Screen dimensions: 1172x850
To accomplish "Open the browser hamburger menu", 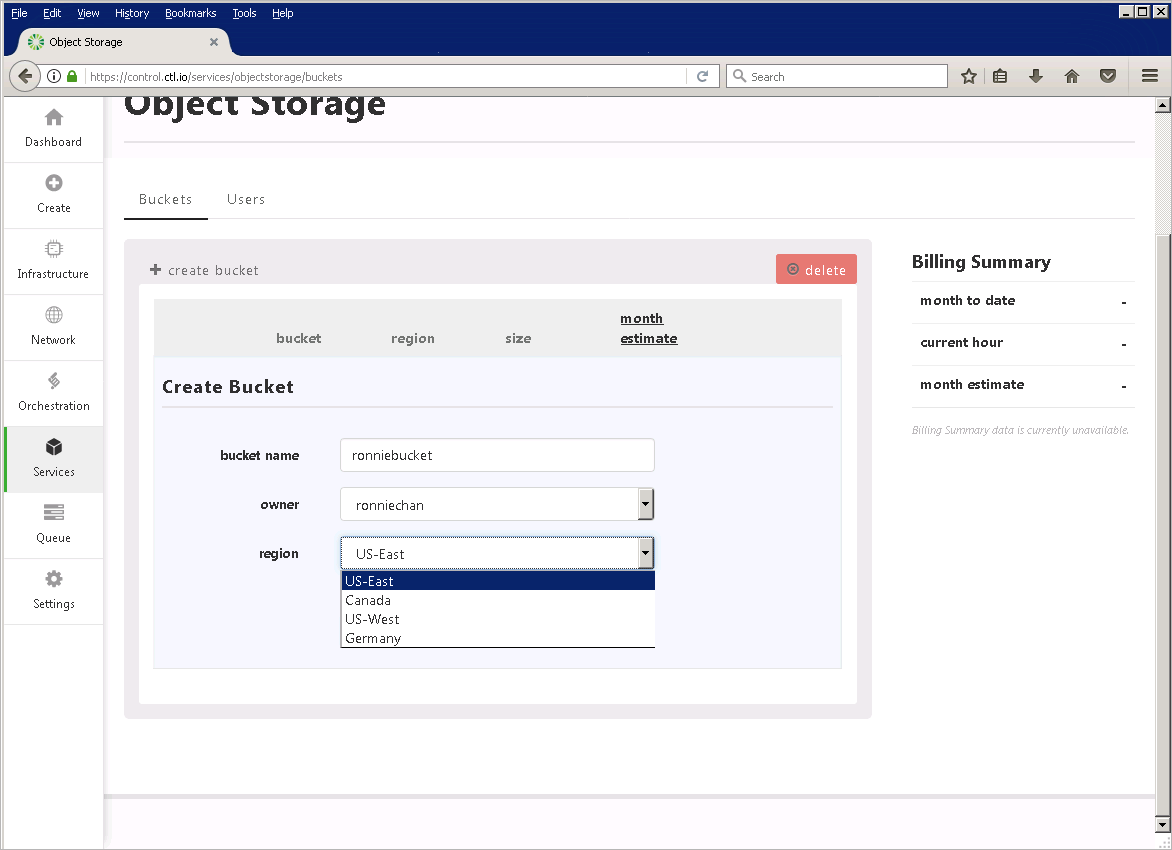I will pos(1150,76).
